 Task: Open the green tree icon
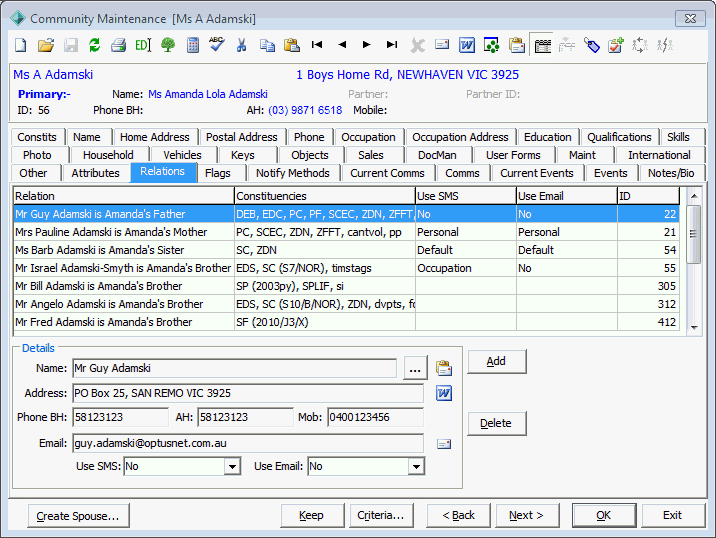click(x=168, y=45)
